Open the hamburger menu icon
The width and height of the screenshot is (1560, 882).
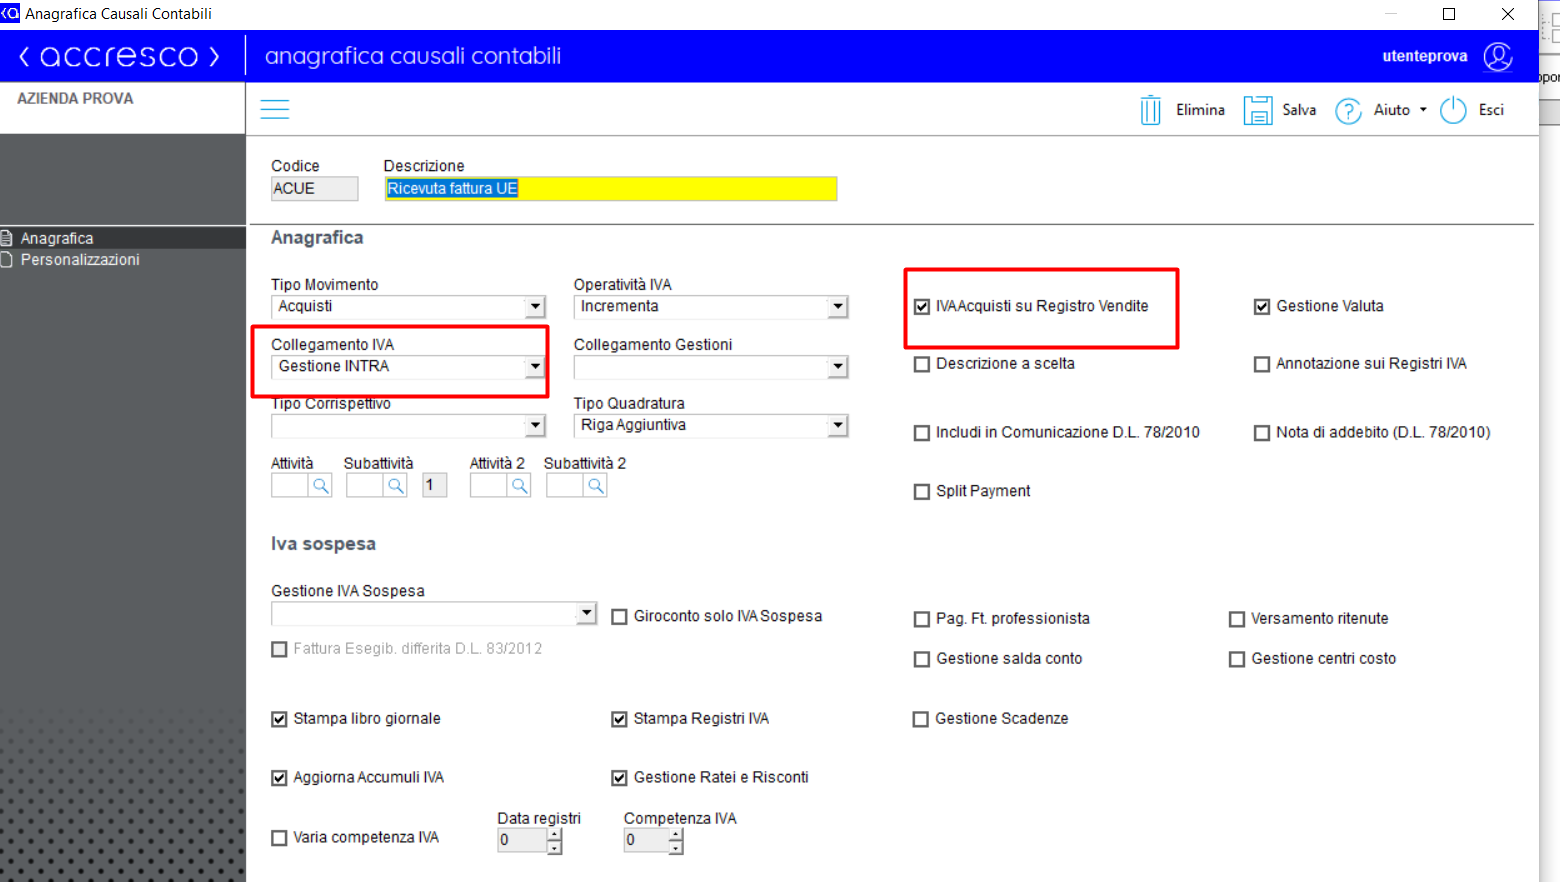tap(275, 110)
